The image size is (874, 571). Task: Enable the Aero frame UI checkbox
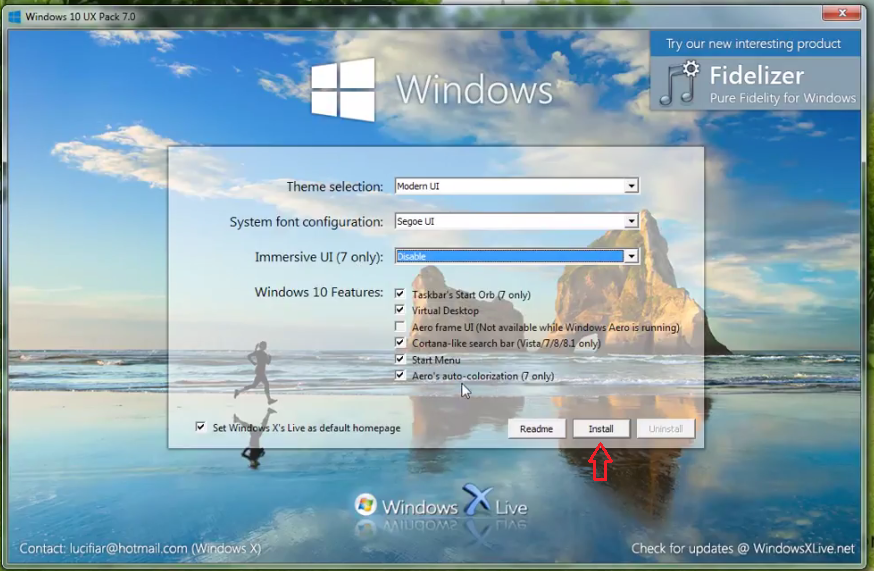(x=400, y=327)
